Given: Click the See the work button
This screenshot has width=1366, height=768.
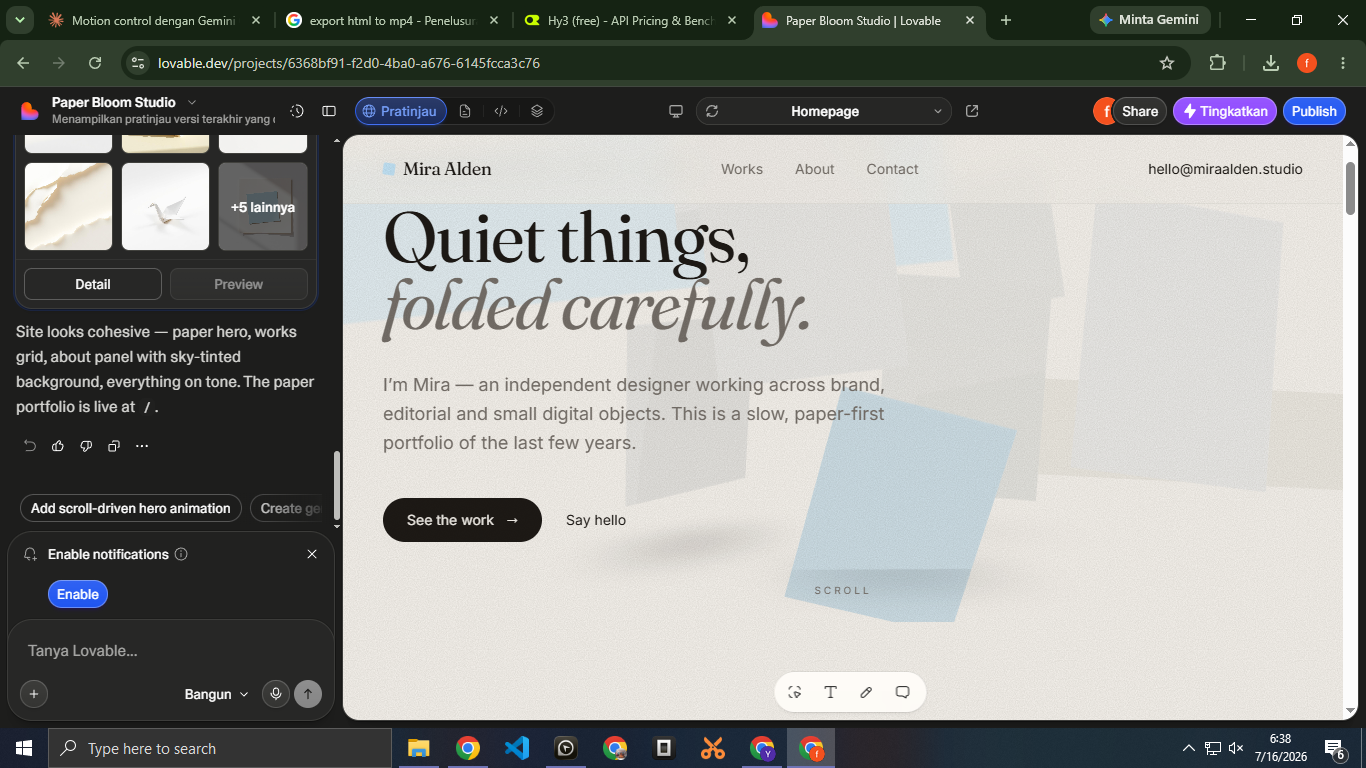Looking at the screenshot, I should point(462,520).
